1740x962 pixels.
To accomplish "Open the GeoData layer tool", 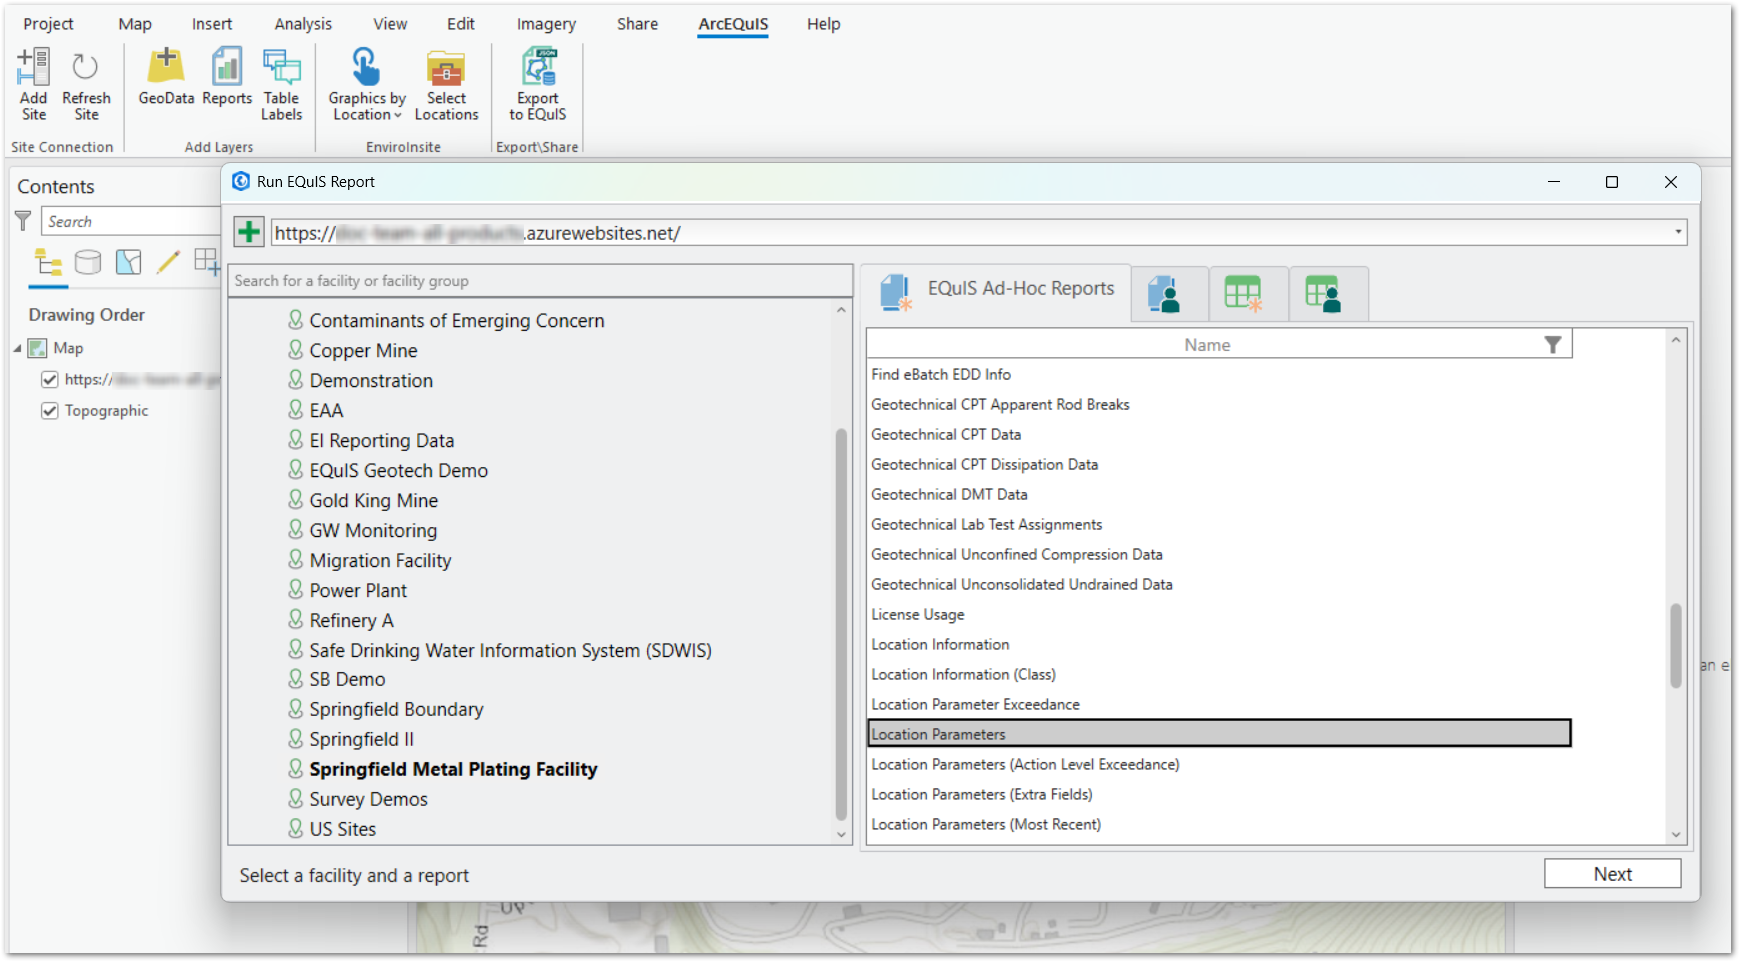I will tap(166, 67).
